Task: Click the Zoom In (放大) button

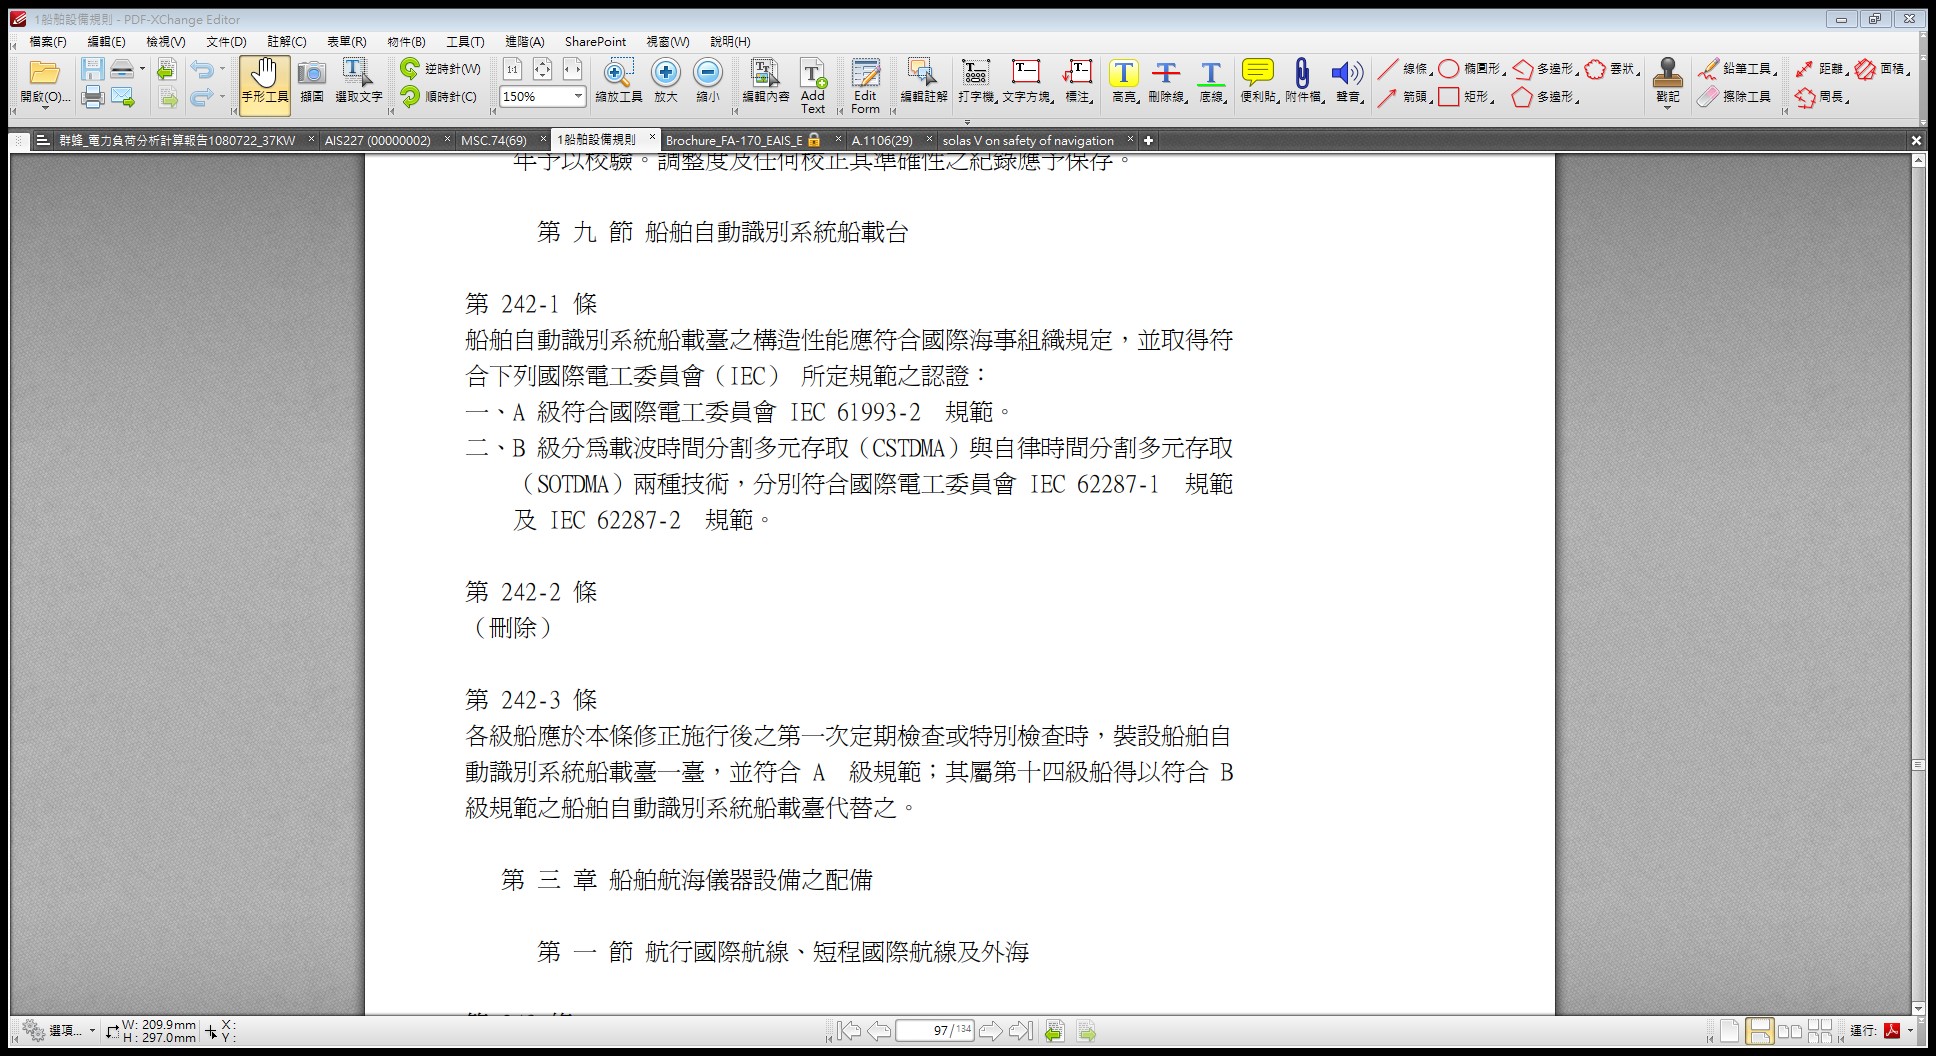Action: [665, 80]
